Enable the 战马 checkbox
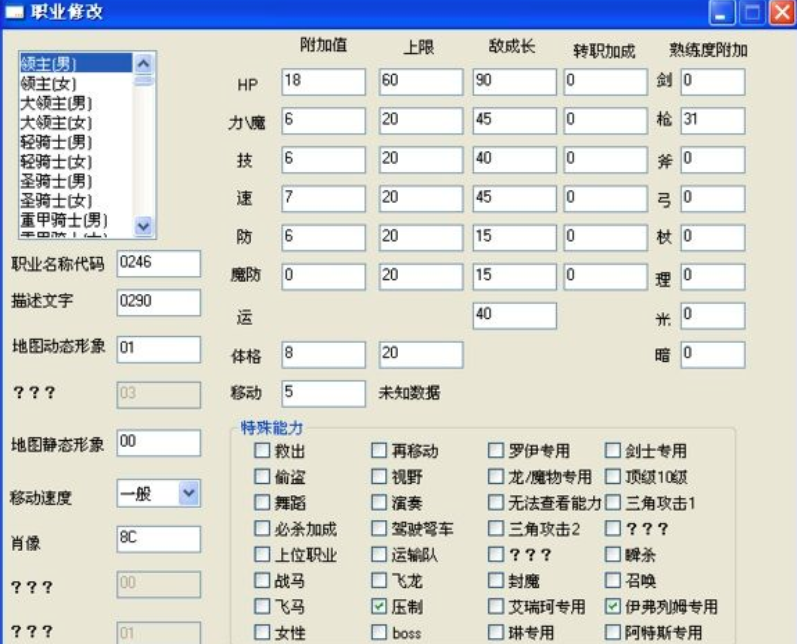 [262, 580]
